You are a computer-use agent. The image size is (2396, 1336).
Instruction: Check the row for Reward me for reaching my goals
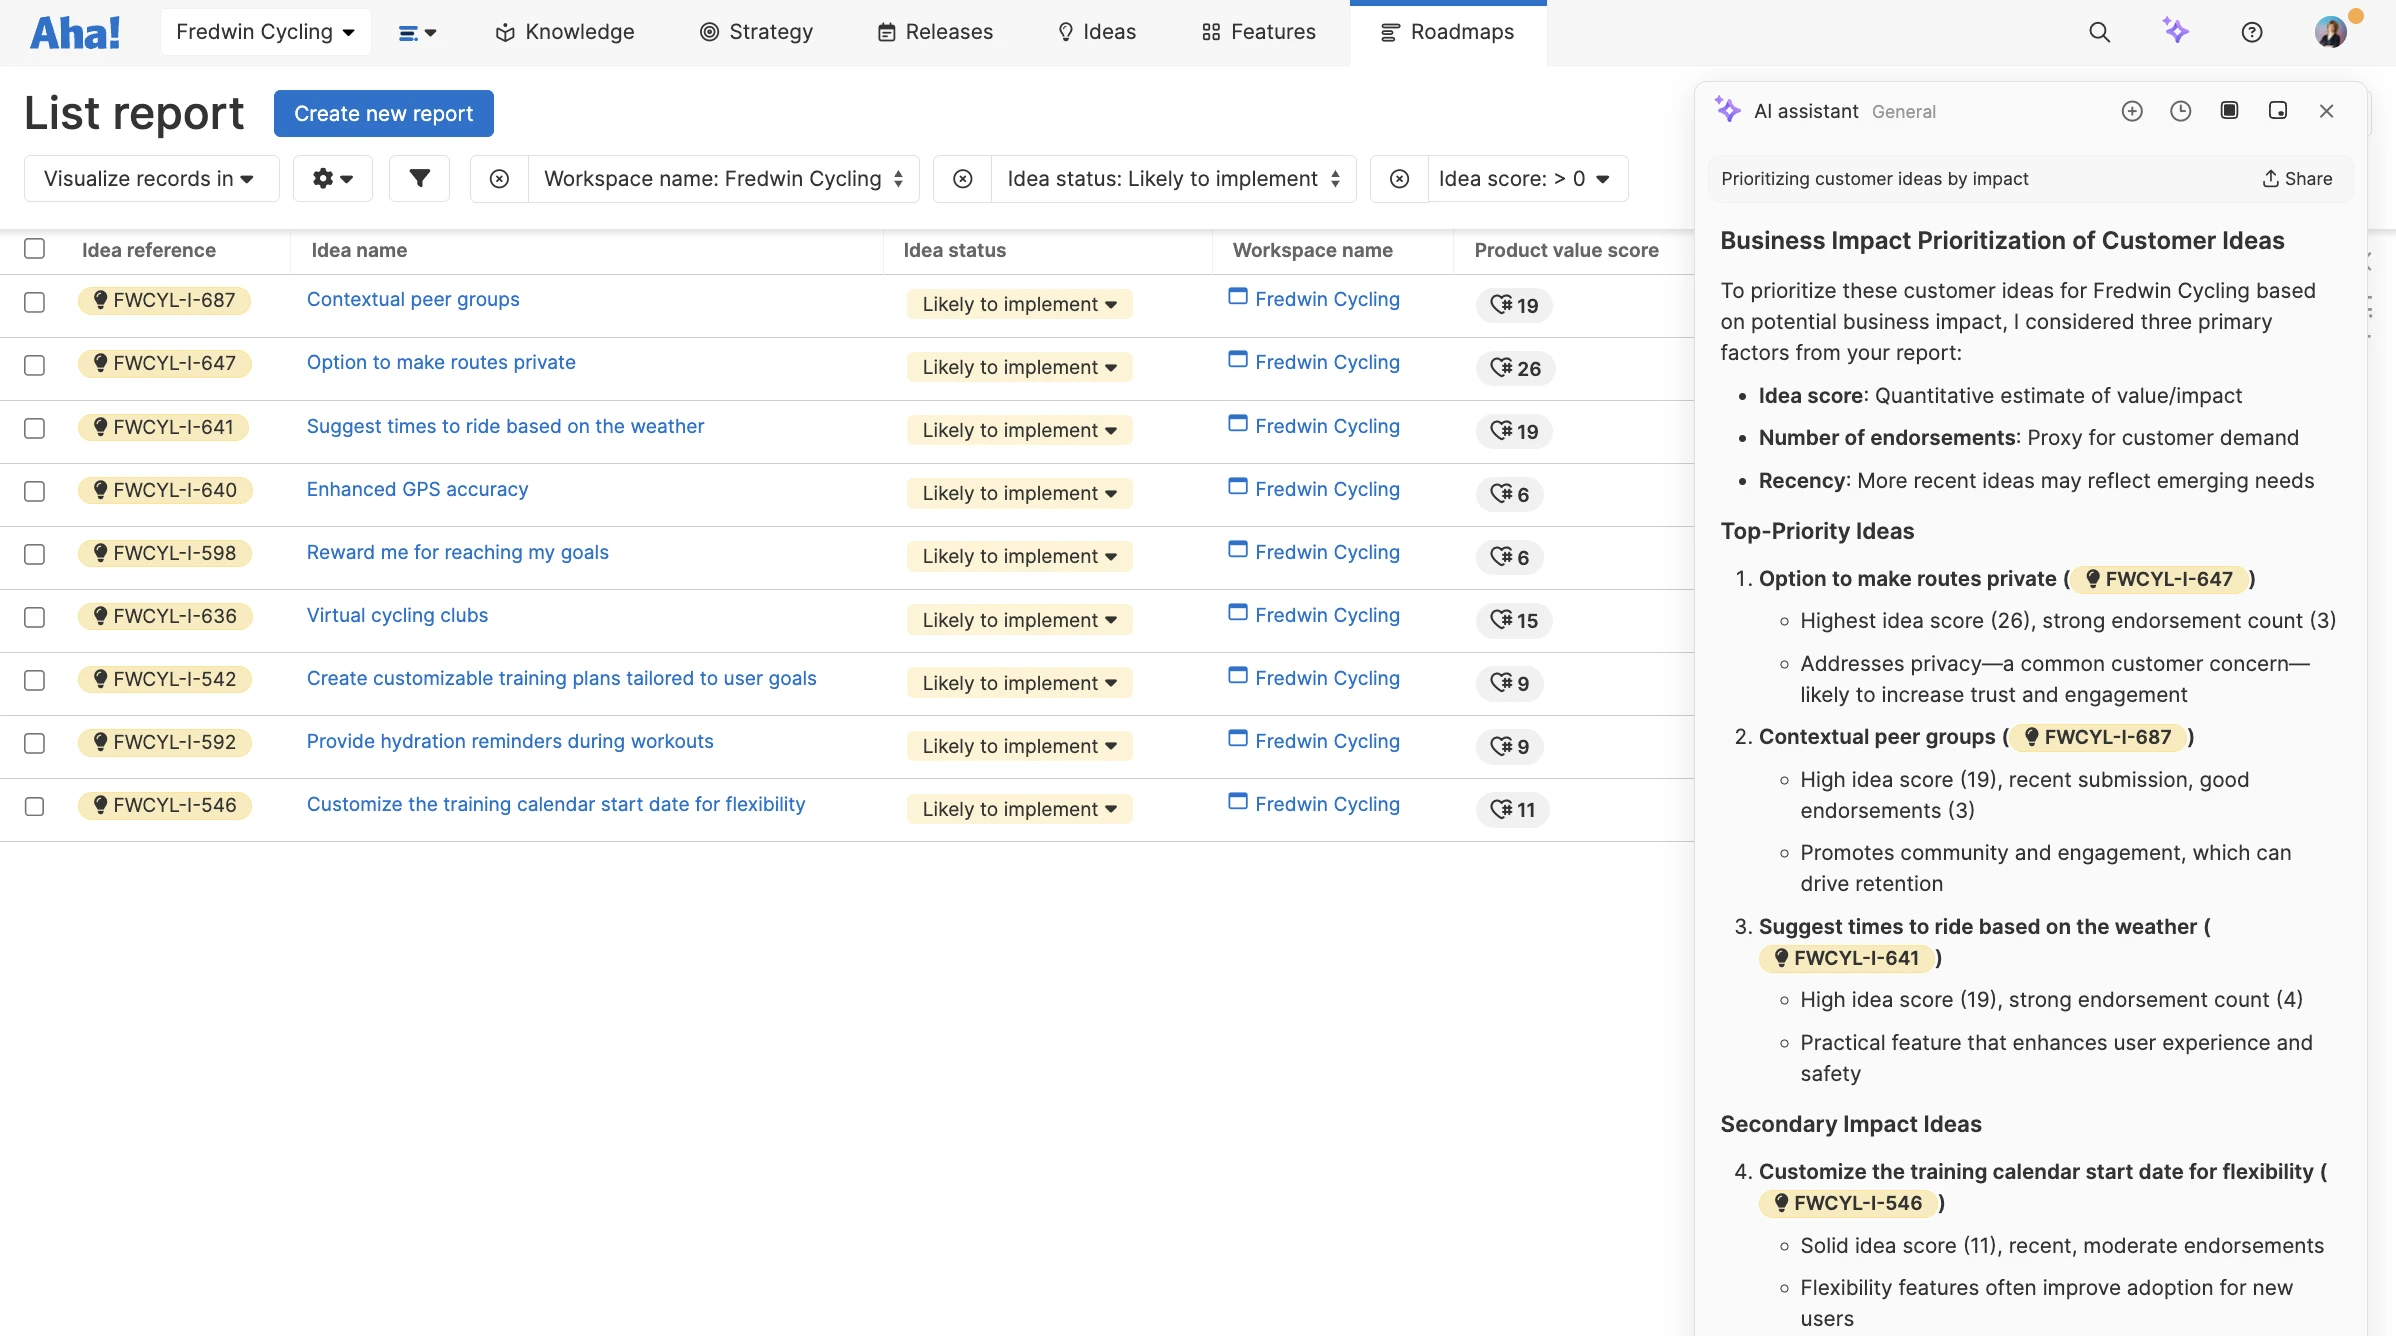(x=35, y=555)
